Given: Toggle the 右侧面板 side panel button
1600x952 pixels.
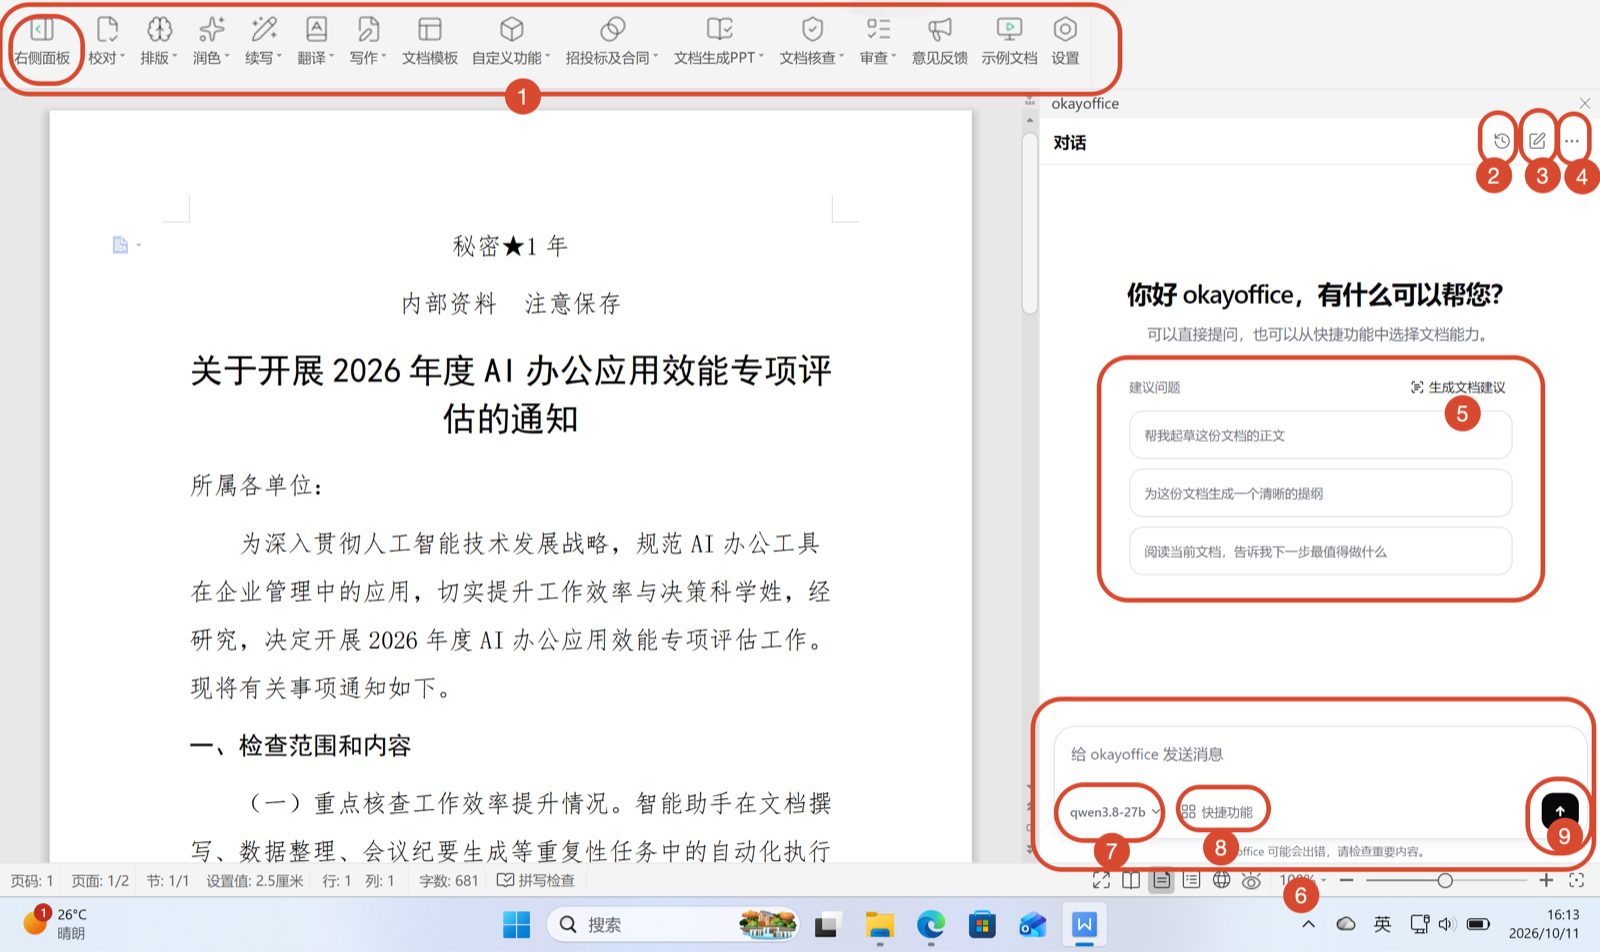Looking at the screenshot, I should point(42,43).
